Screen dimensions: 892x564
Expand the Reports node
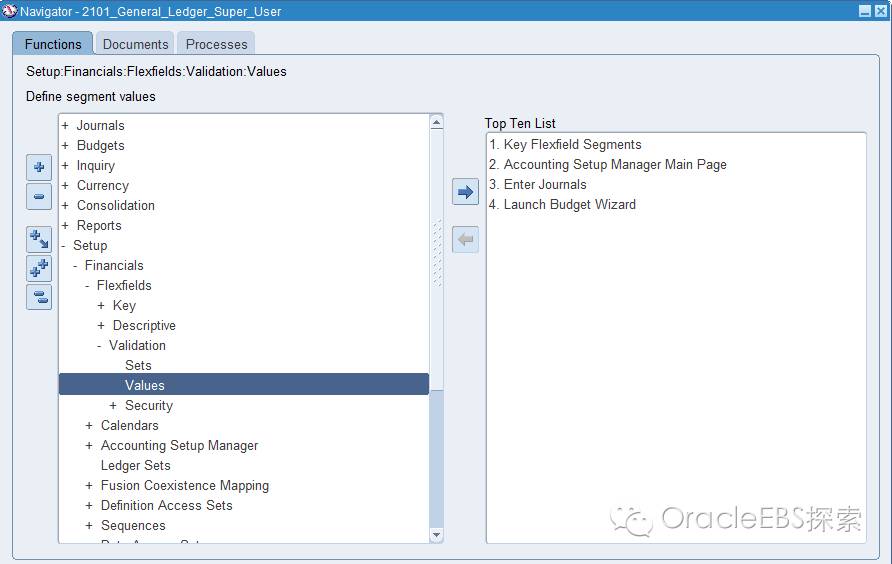click(65, 225)
